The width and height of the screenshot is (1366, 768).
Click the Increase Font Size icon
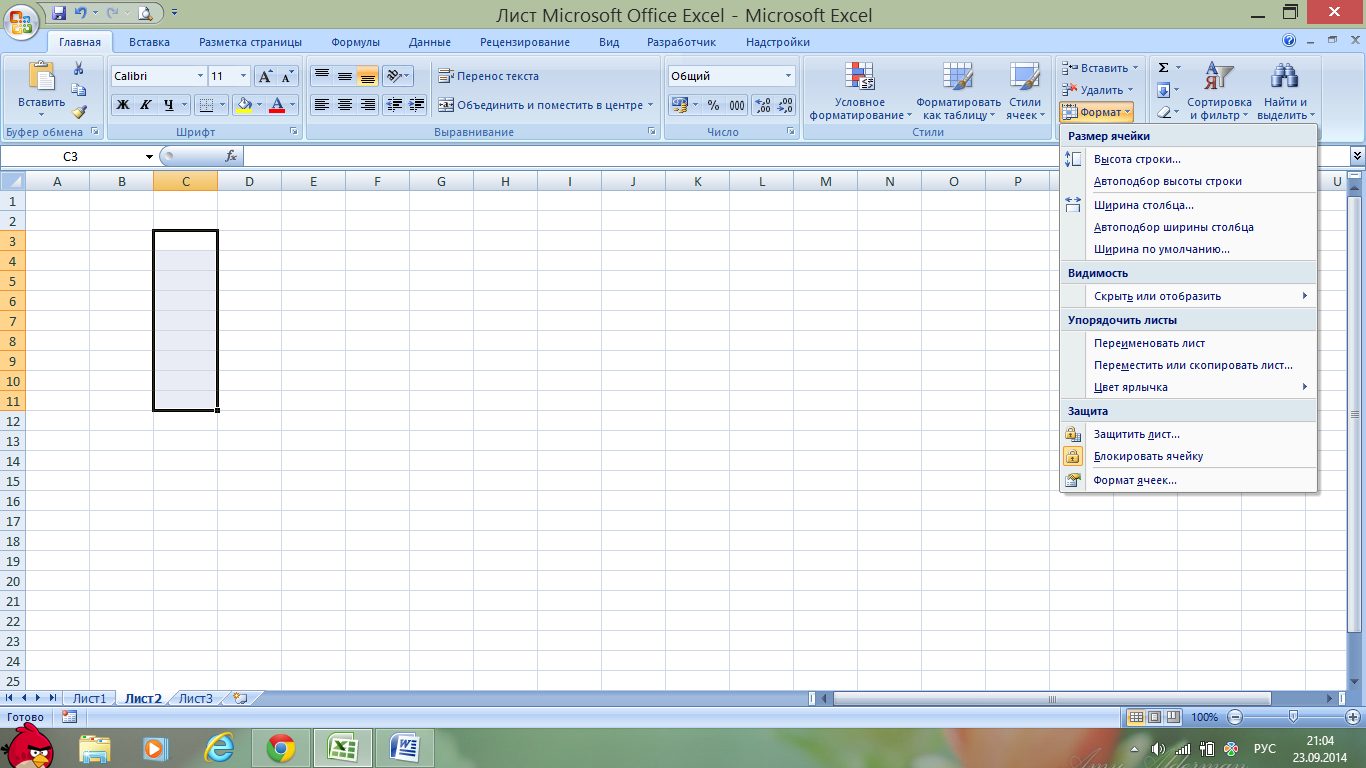(265, 76)
